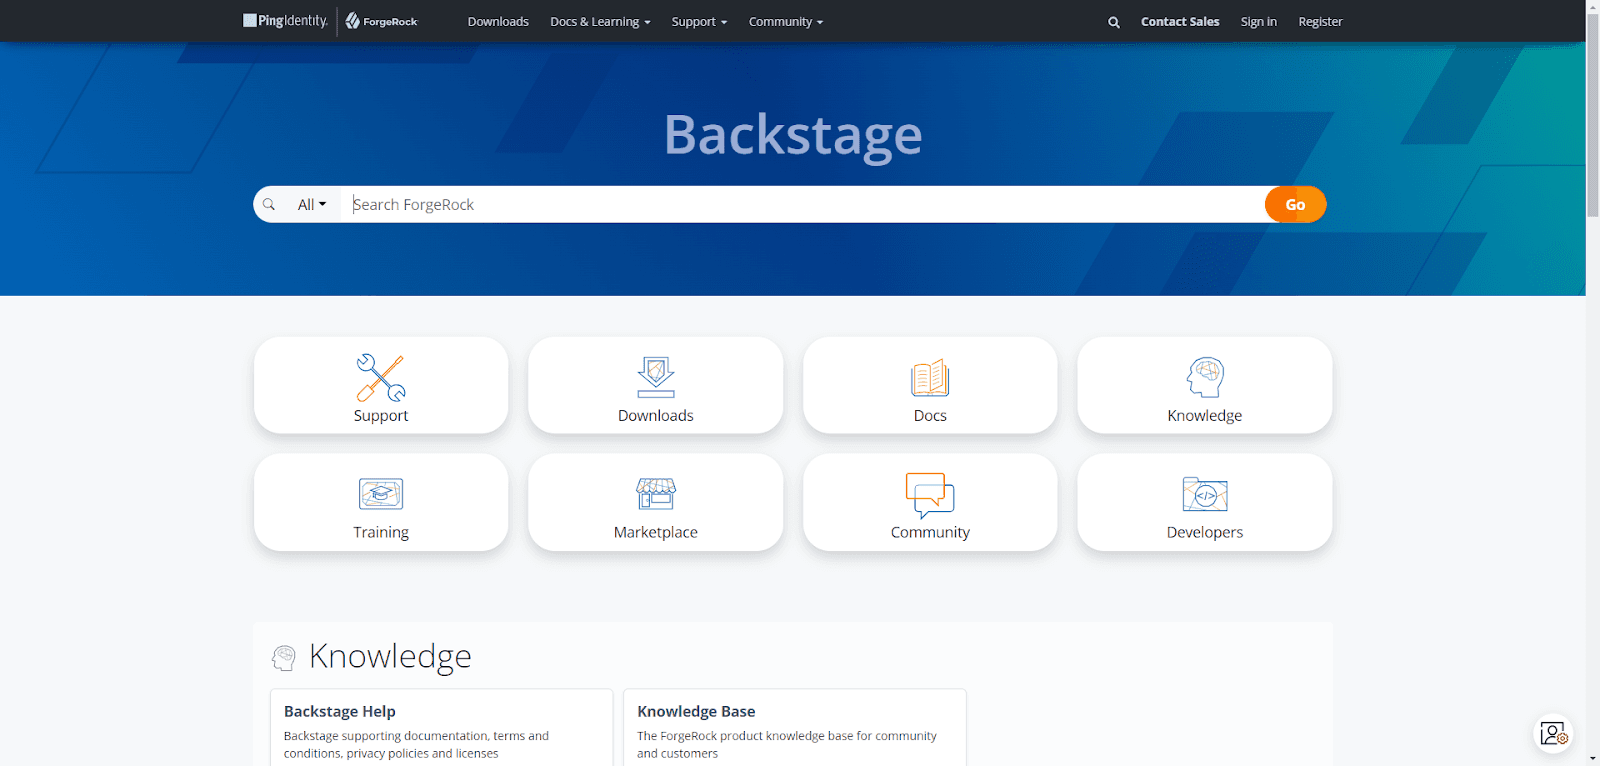Open the Knowledge Base link
This screenshot has height=766, width=1600.
tap(696, 711)
